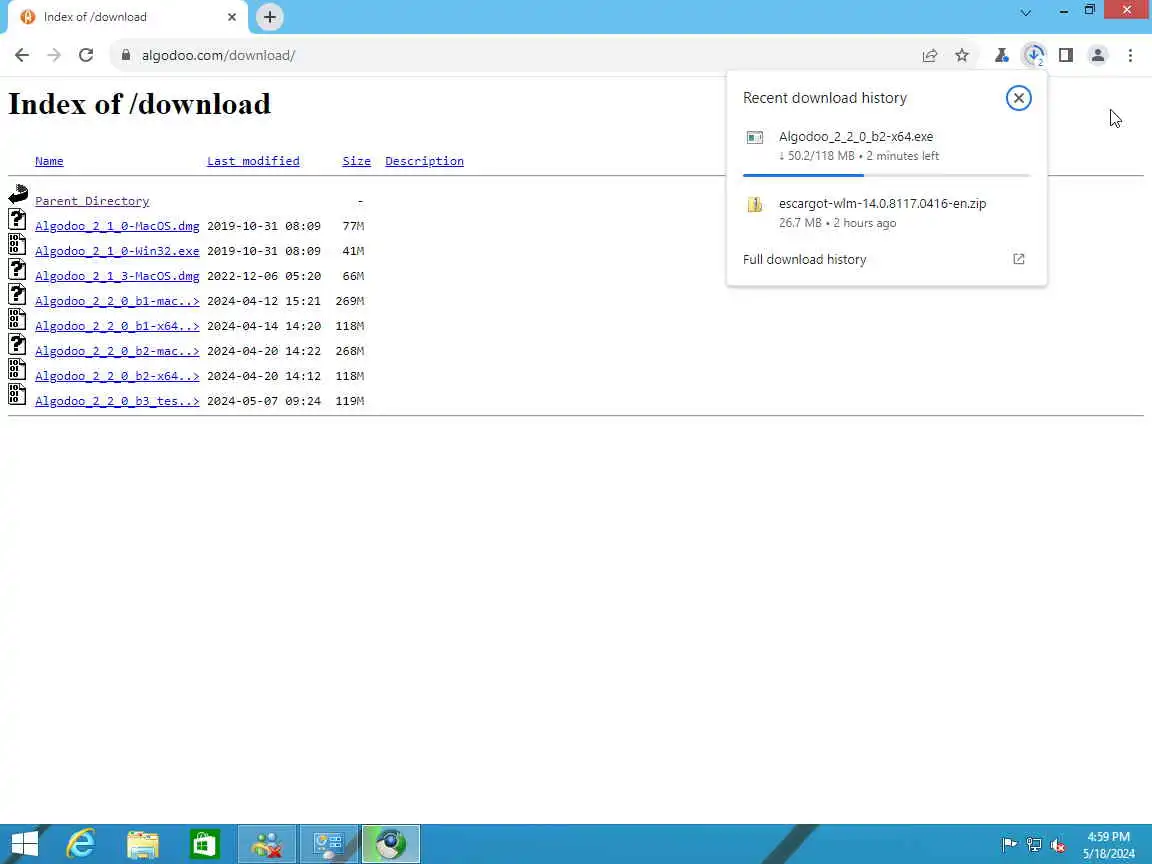The height and width of the screenshot is (864, 1152).
Task: Open a new browser tab
Action: pyautogui.click(x=270, y=17)
